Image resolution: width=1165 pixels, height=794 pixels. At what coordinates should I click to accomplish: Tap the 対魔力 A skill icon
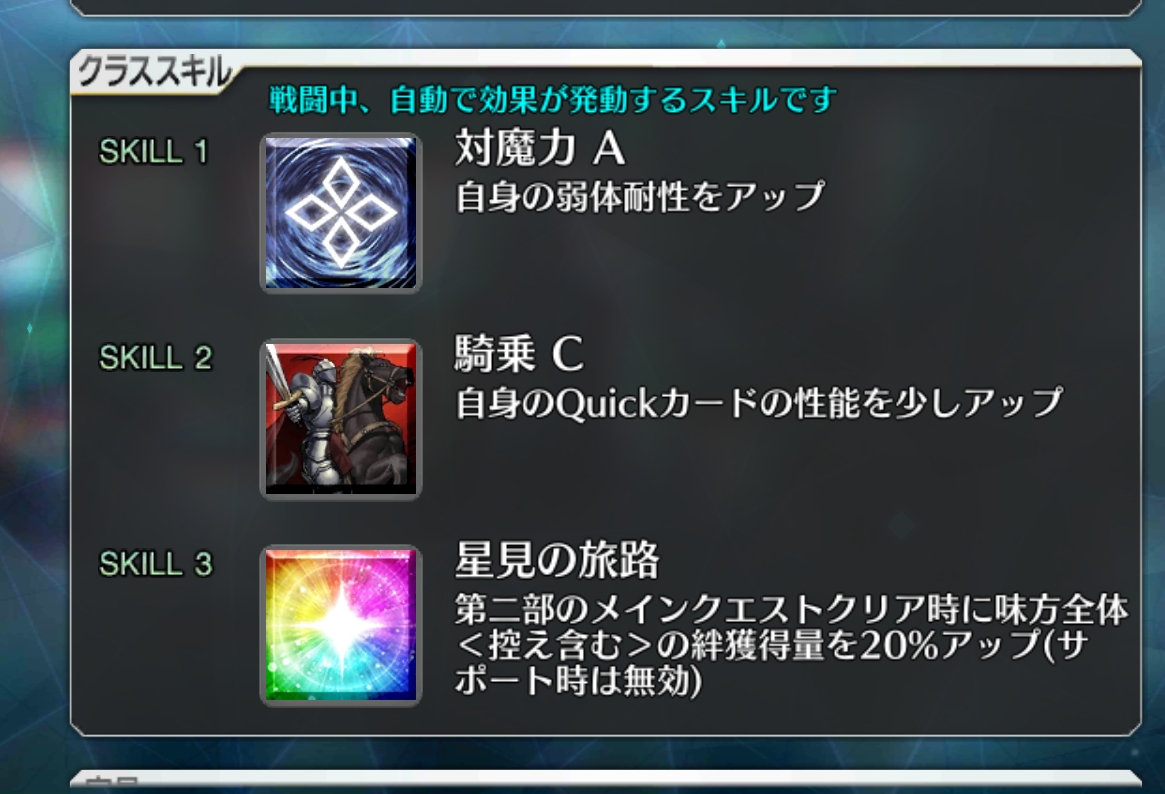click(341, 213)
